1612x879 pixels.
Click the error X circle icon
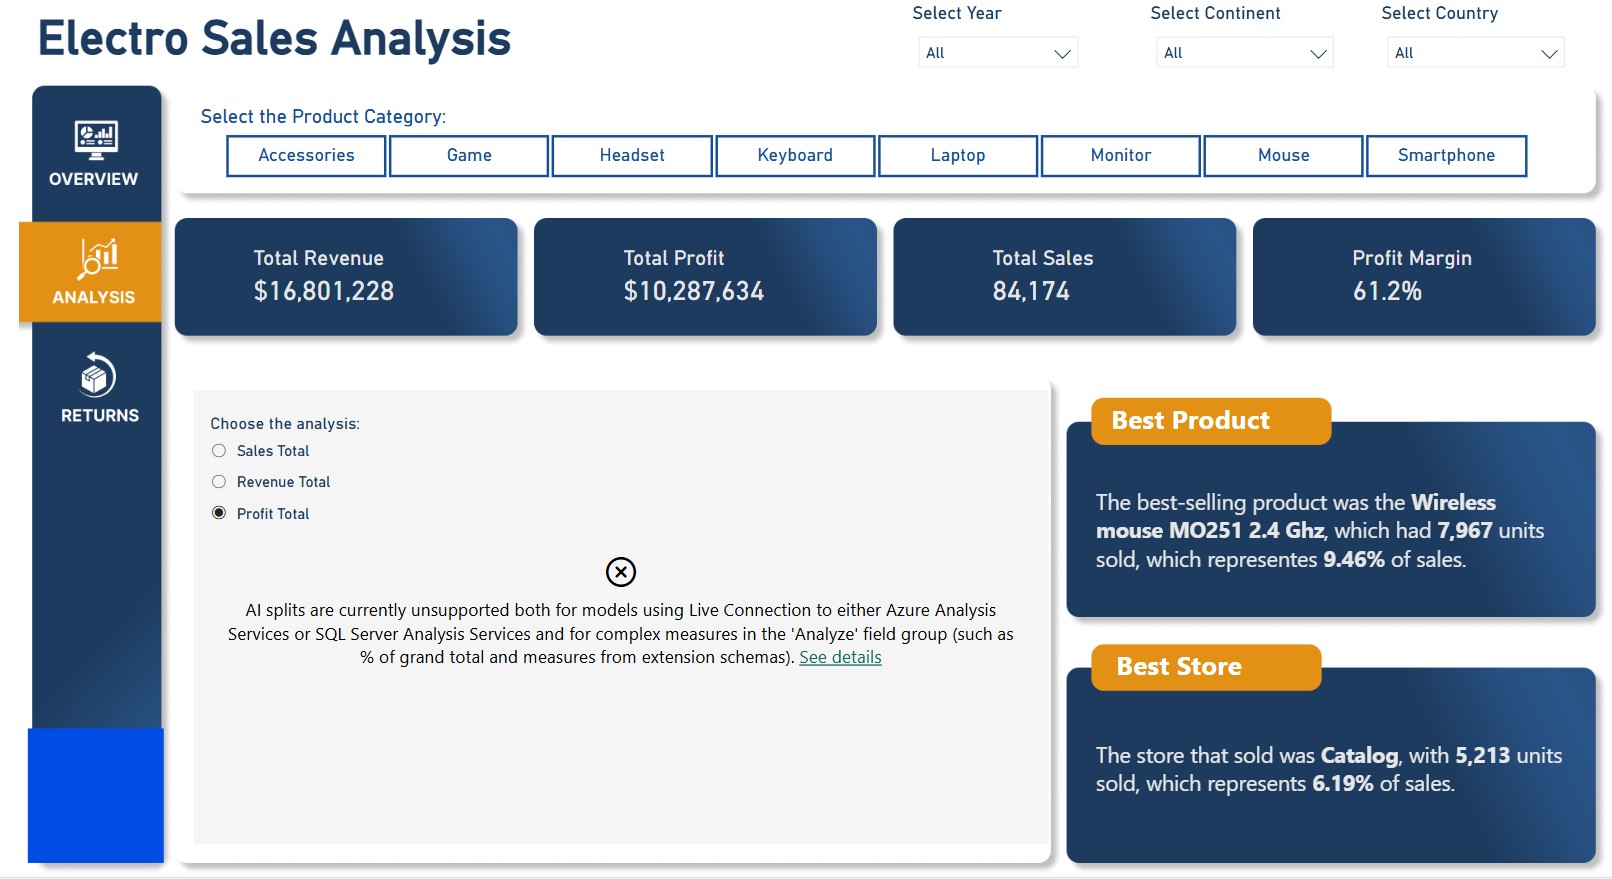tap(621, 572)
